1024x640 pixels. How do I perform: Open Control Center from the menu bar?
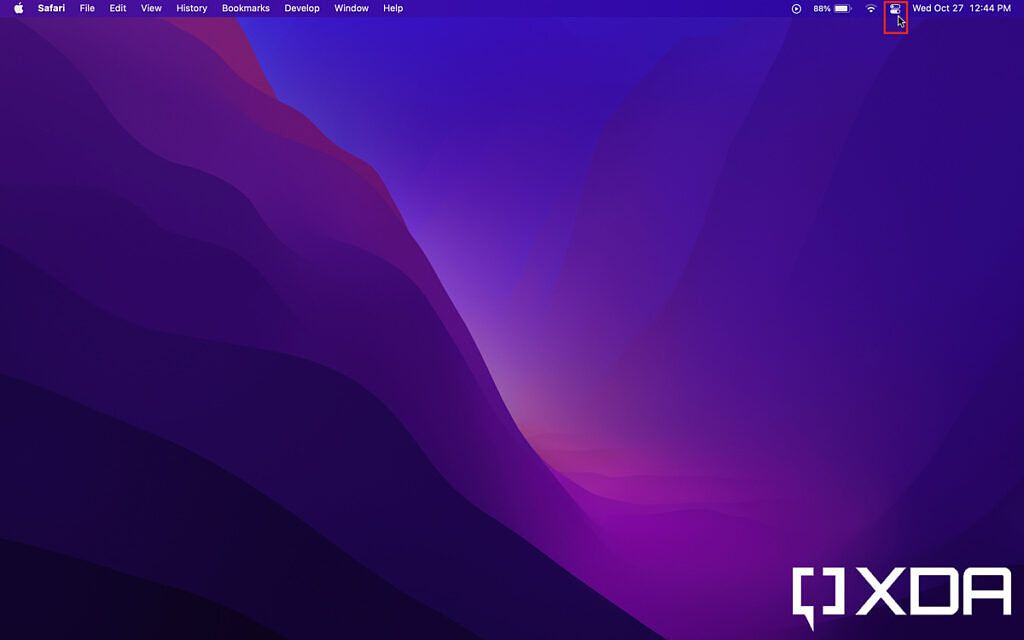[894, 8]
